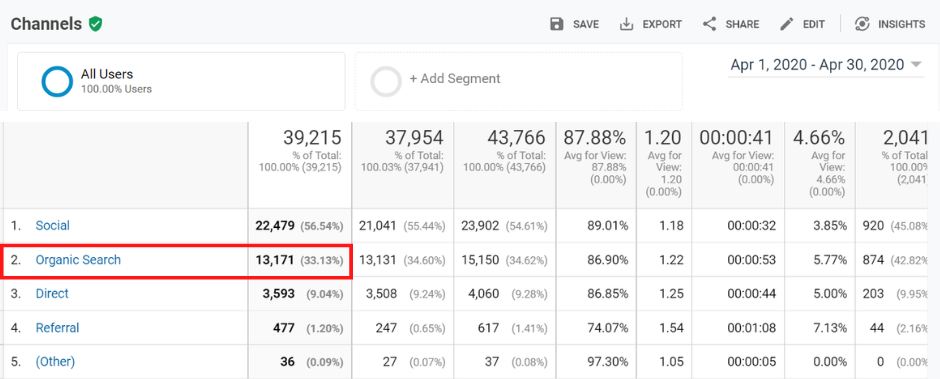This screenshot has height=379, width=940.
Task: Click Referral users value 477
Action: [x=284, y=328]
